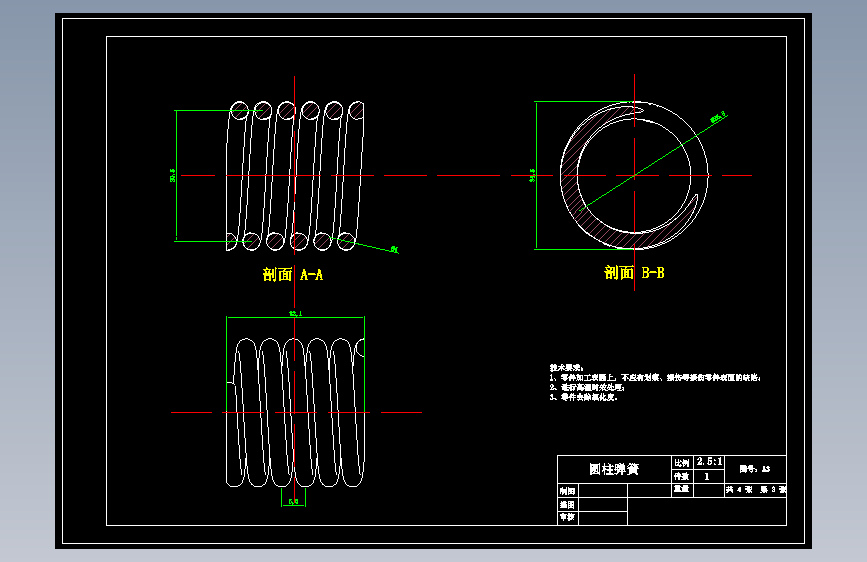This screenshot has height=562, width=867.
Task: Click the empty weight value cell
Action: click(x=708, y=490)
